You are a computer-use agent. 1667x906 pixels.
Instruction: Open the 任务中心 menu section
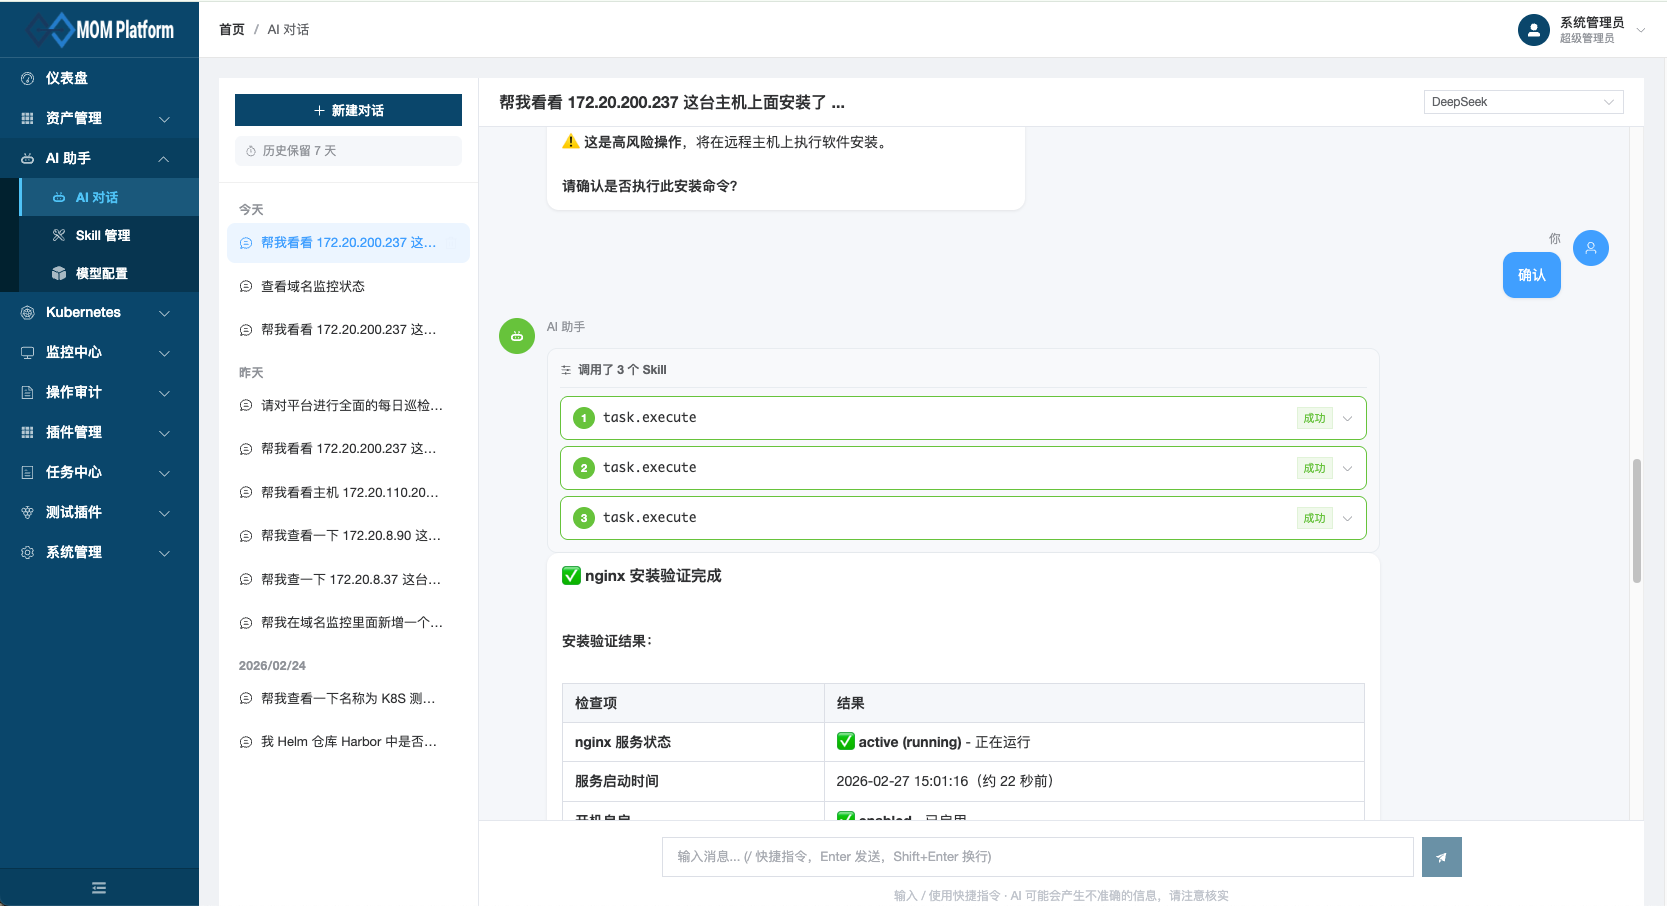click(x=75, y=472)
